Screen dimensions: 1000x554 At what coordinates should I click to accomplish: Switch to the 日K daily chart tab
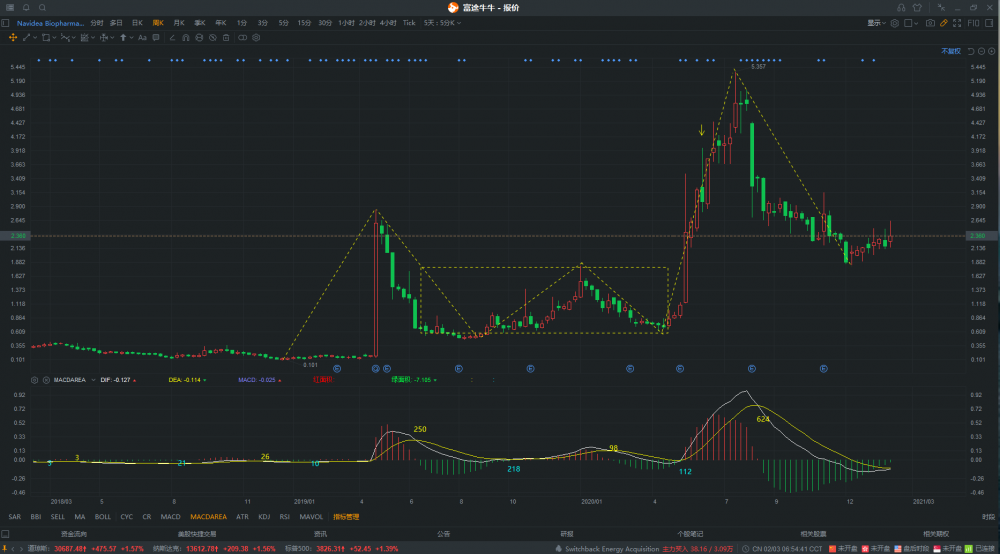point(137,22)
